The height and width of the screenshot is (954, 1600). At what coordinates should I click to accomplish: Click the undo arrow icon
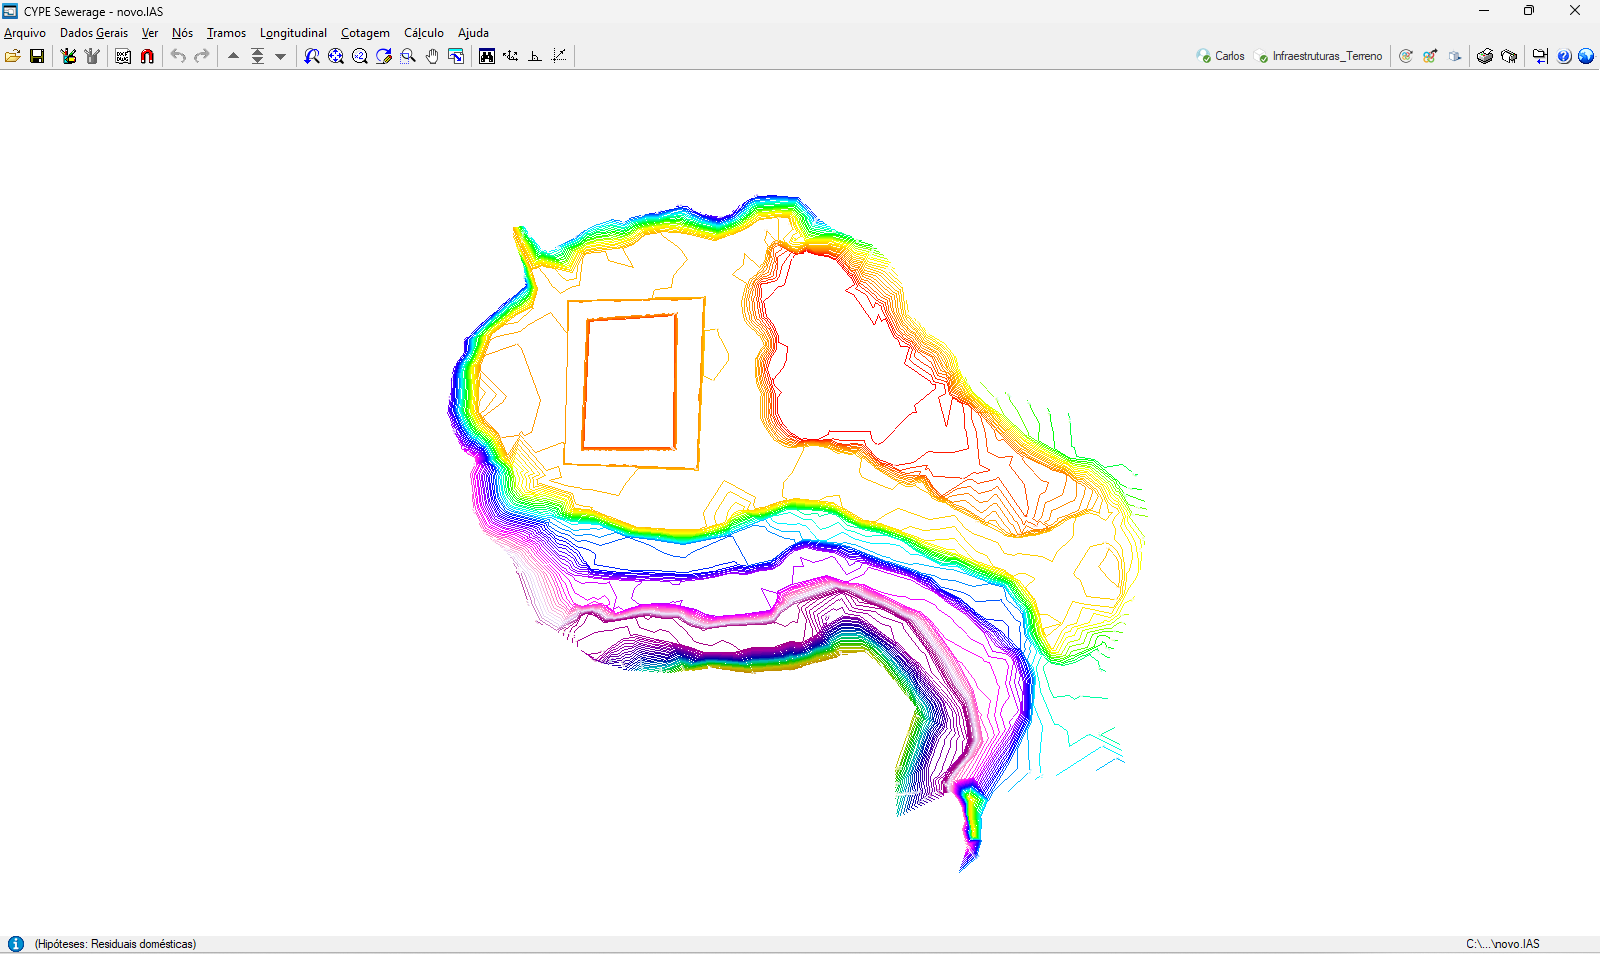tap(178, 56)
